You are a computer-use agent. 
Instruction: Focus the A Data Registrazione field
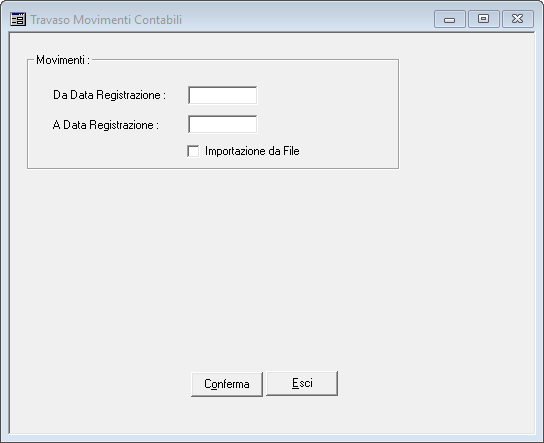223,124
